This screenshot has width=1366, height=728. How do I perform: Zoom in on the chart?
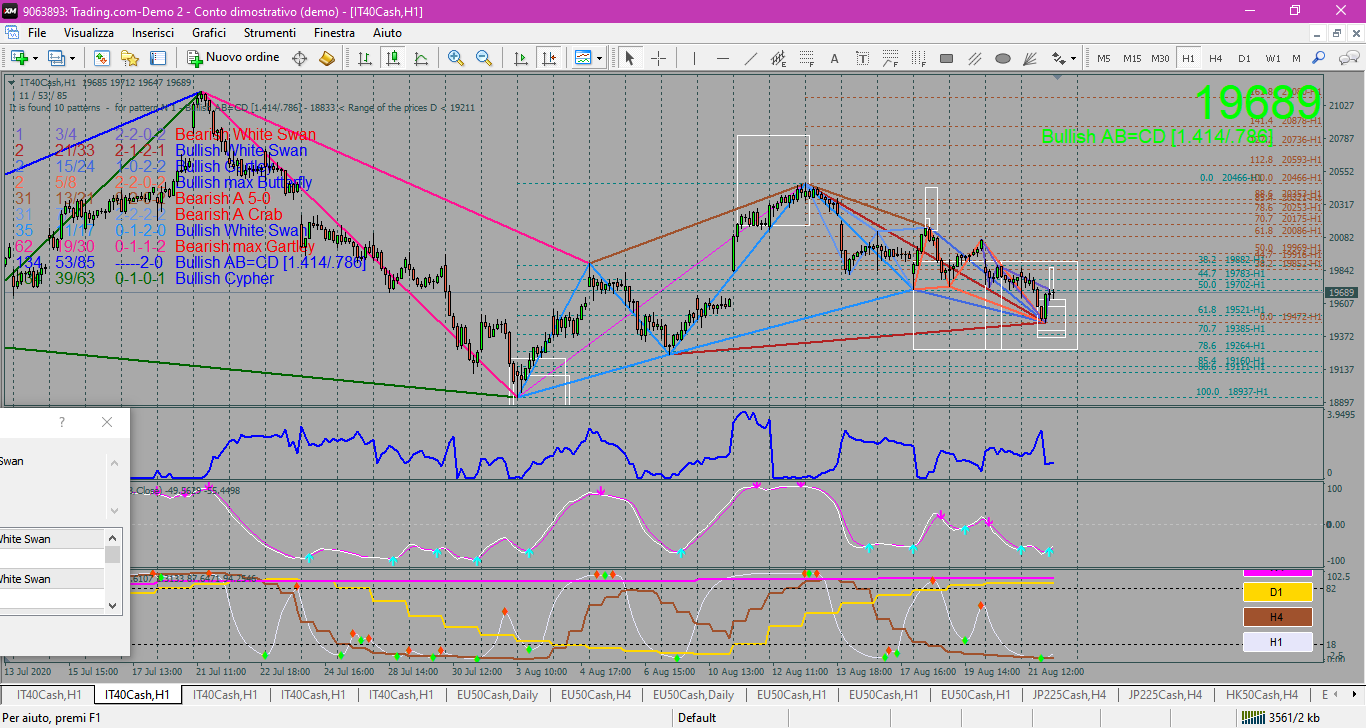(456, 58)
